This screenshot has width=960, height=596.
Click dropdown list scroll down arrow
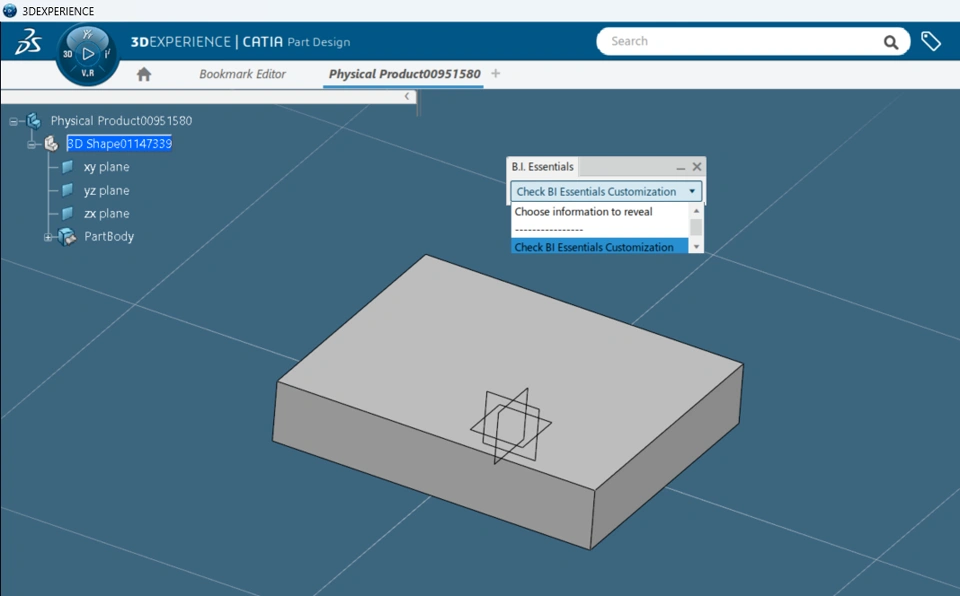point(696,246)
